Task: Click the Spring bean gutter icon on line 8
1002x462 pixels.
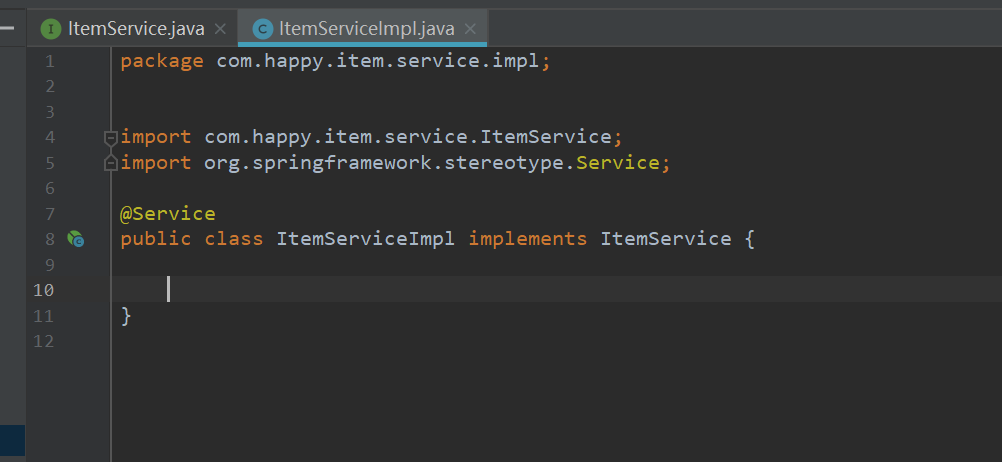Action: pos(75,239)
